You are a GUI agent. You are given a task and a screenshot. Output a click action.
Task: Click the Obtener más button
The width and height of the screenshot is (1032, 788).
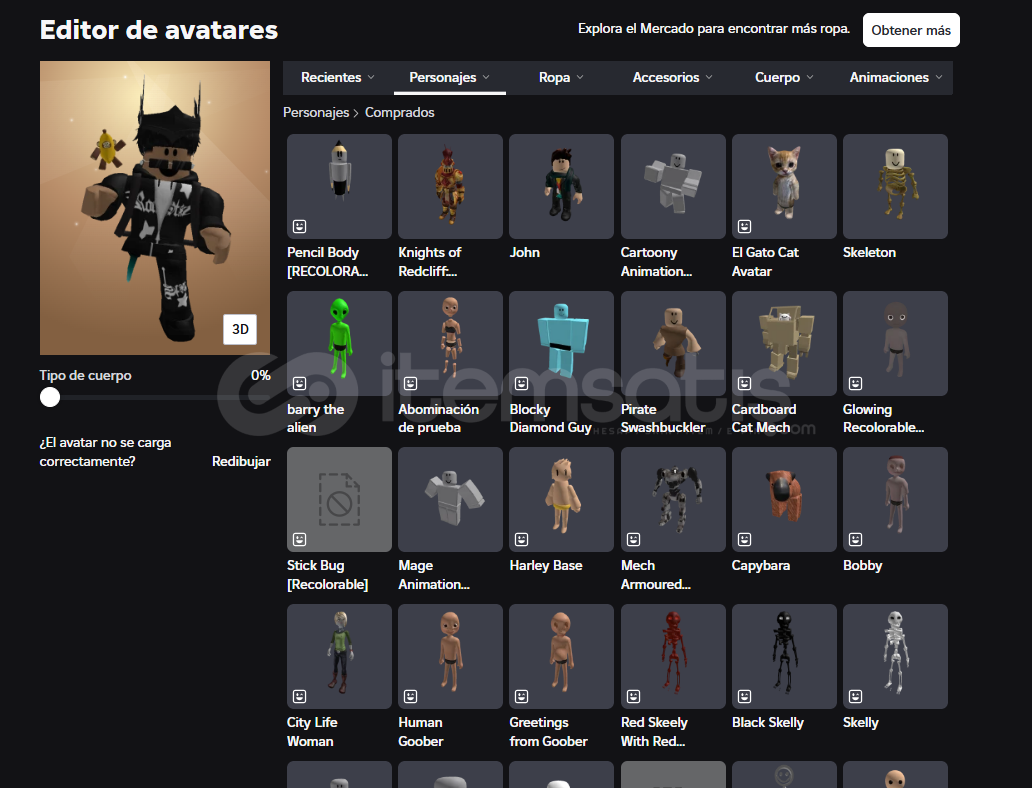[x=911, y=30]
